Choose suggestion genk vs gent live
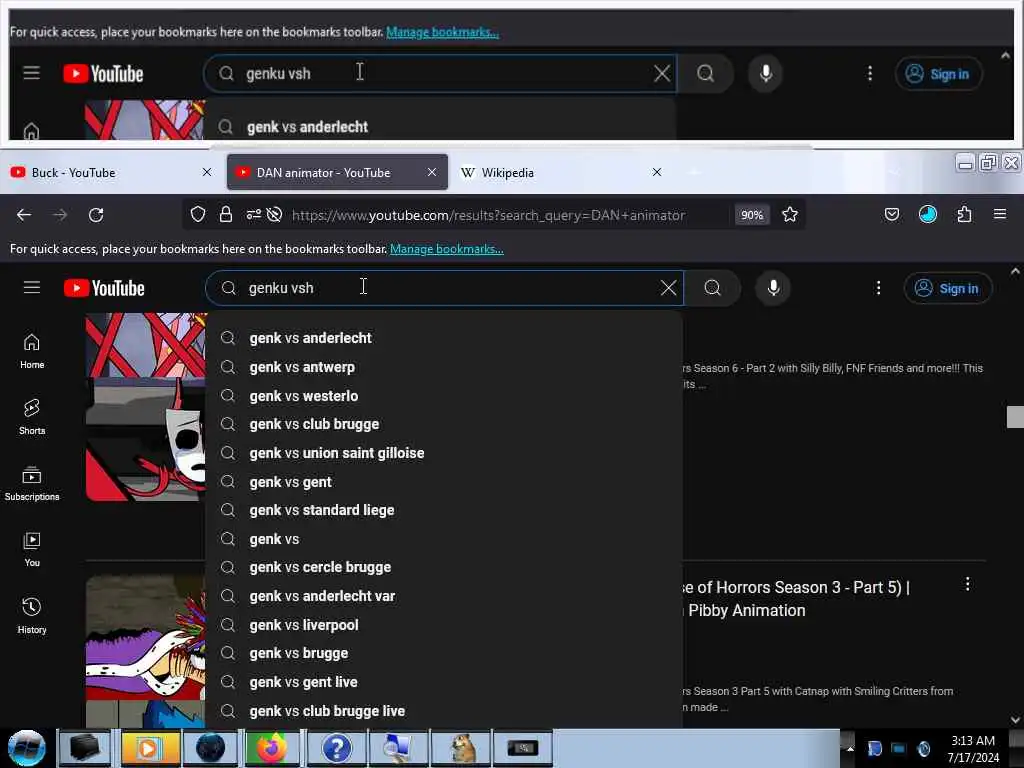 point(444,682)
